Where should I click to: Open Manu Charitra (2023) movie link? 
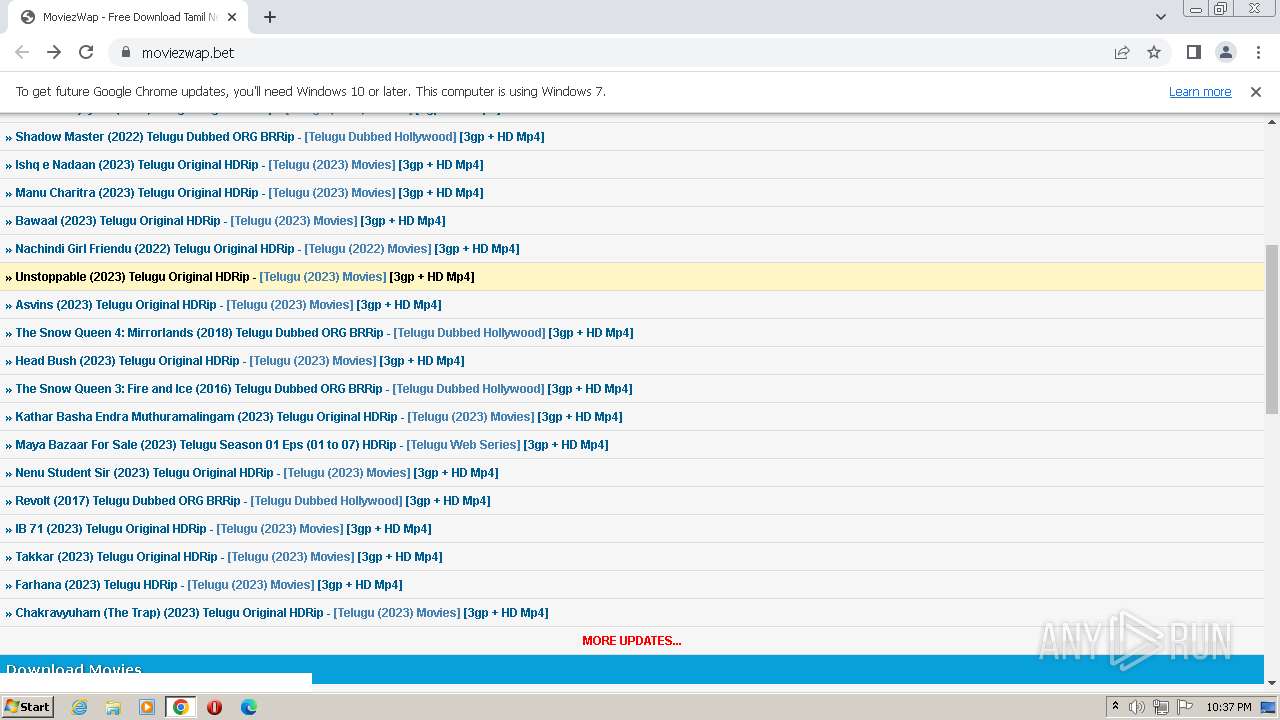pos(136,193)
